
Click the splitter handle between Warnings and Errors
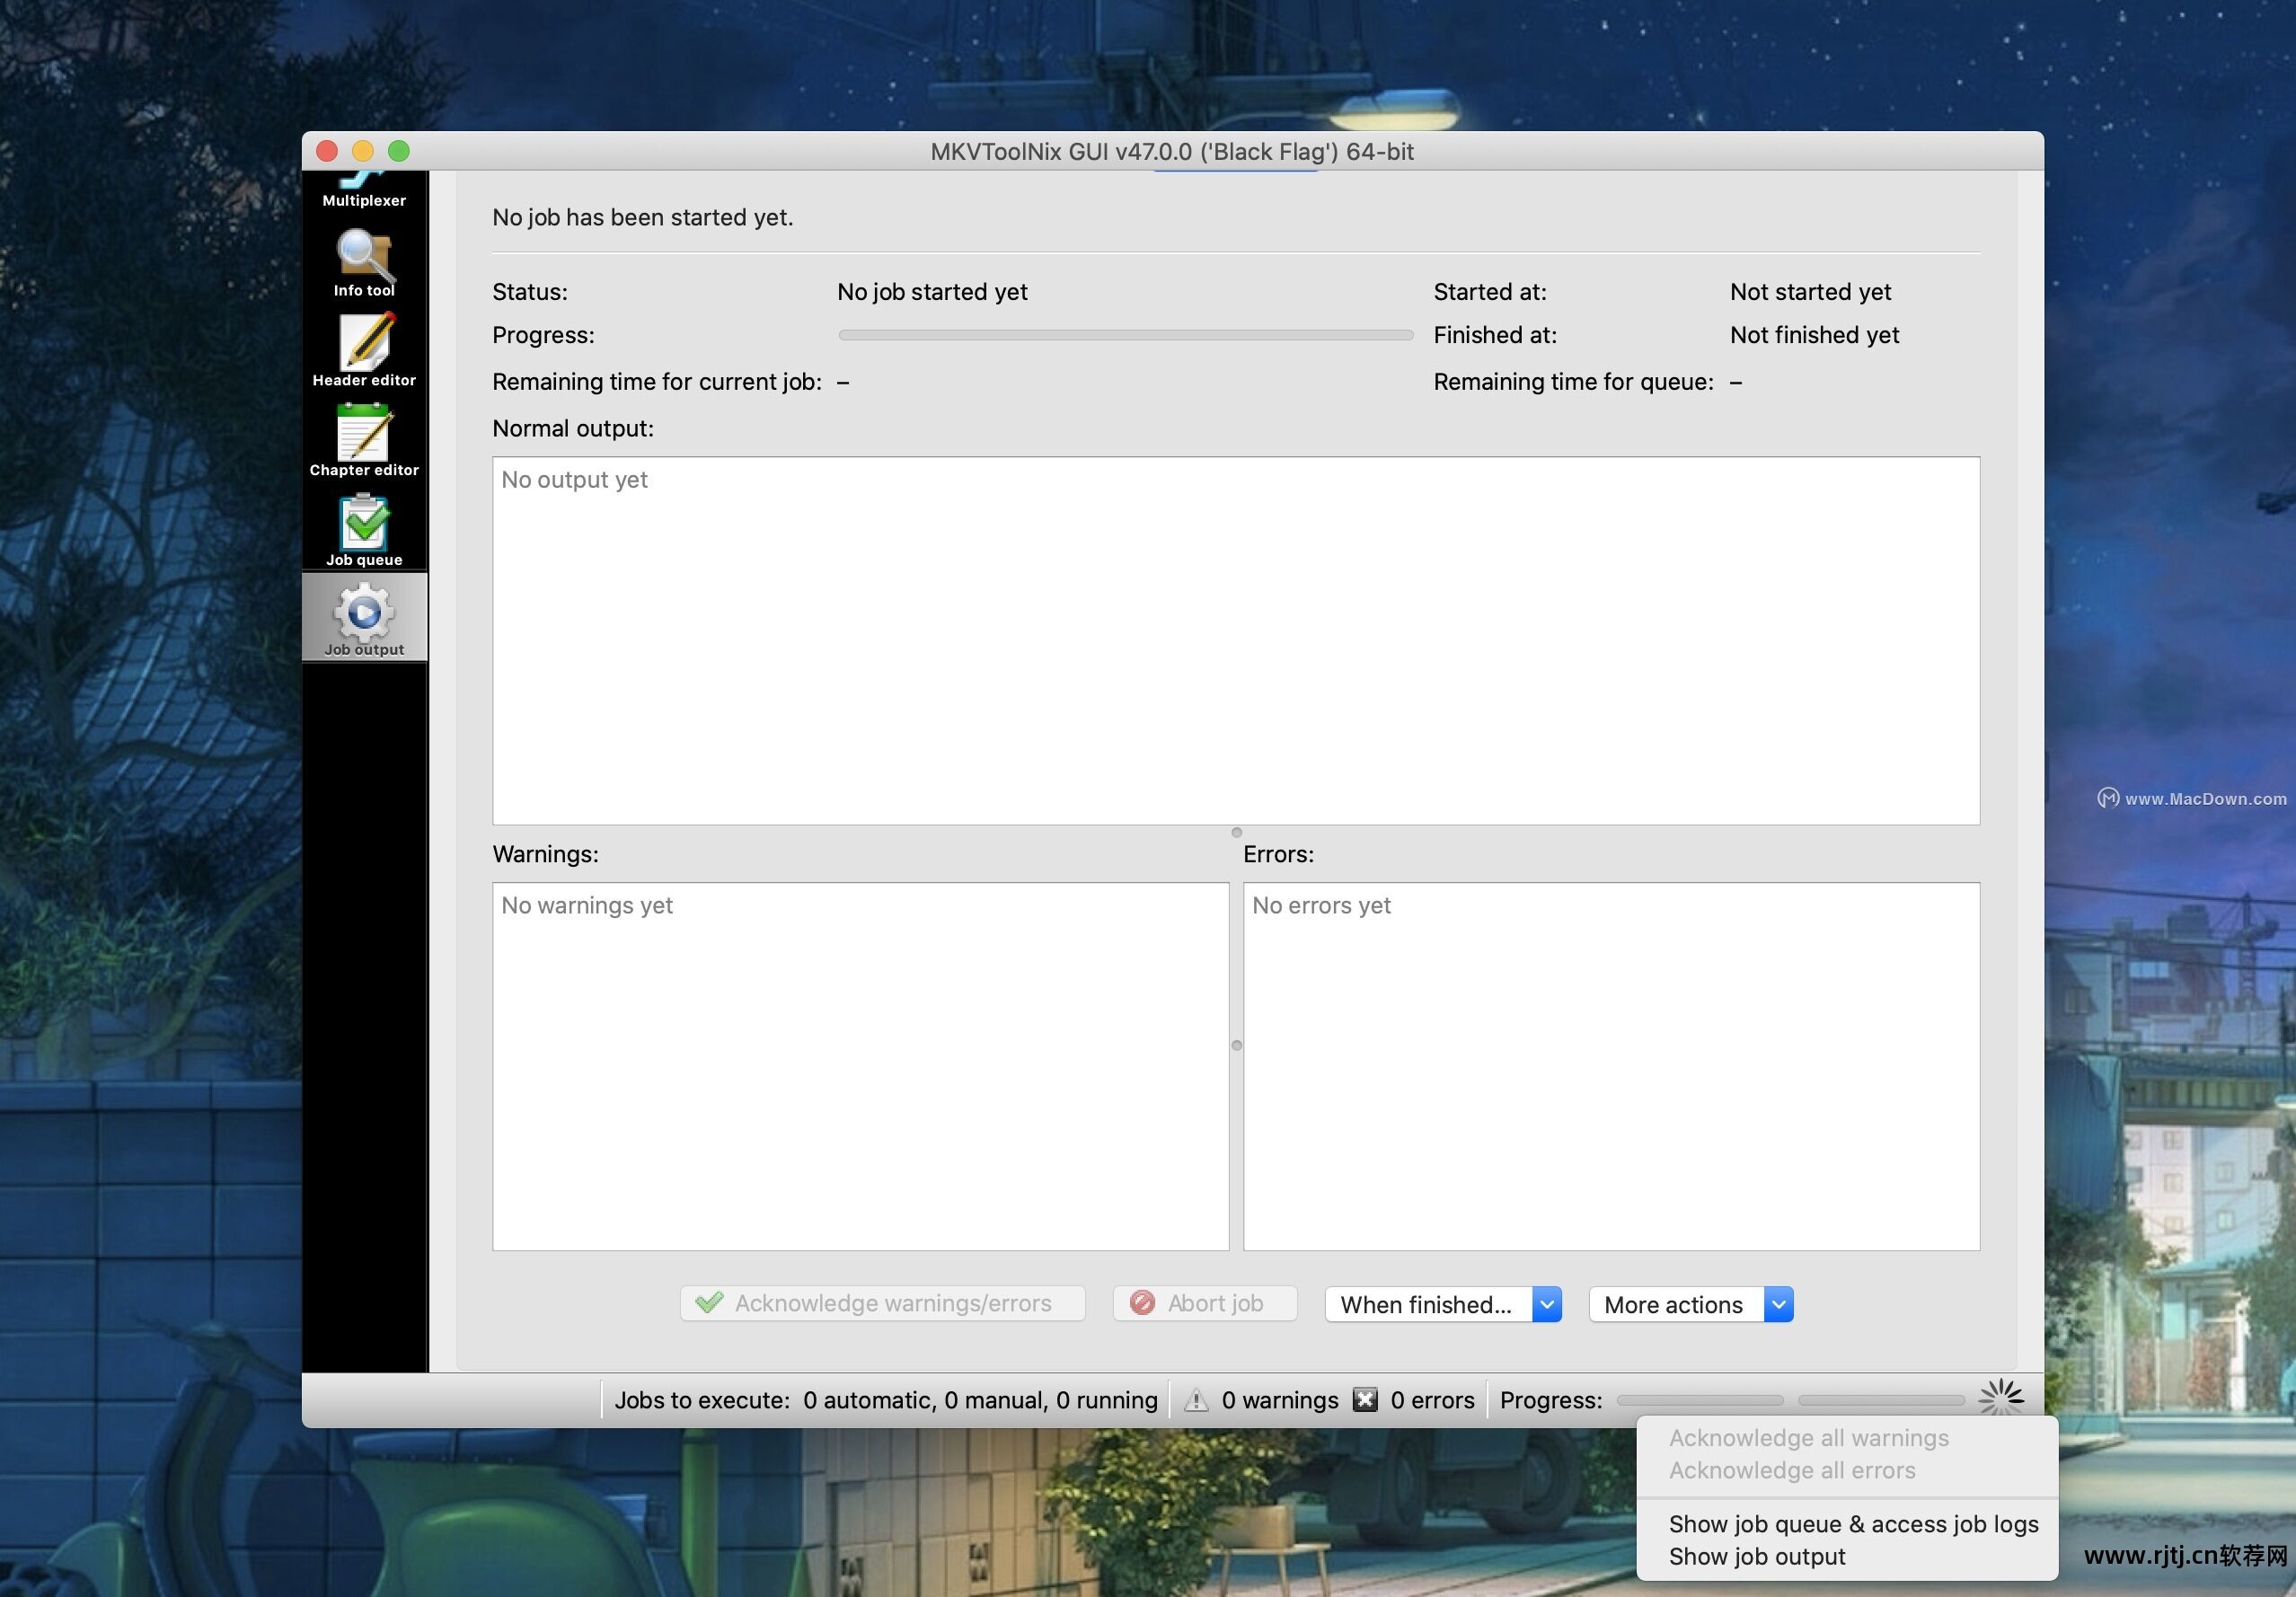point(1237,1045)
